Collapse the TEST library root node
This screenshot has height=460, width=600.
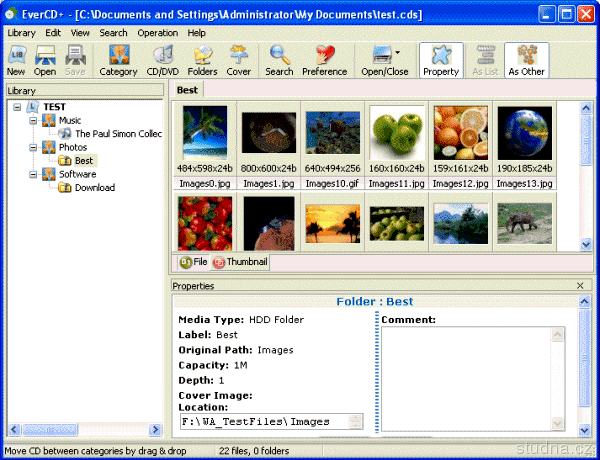pyautogui.click(x=17, y=107)
